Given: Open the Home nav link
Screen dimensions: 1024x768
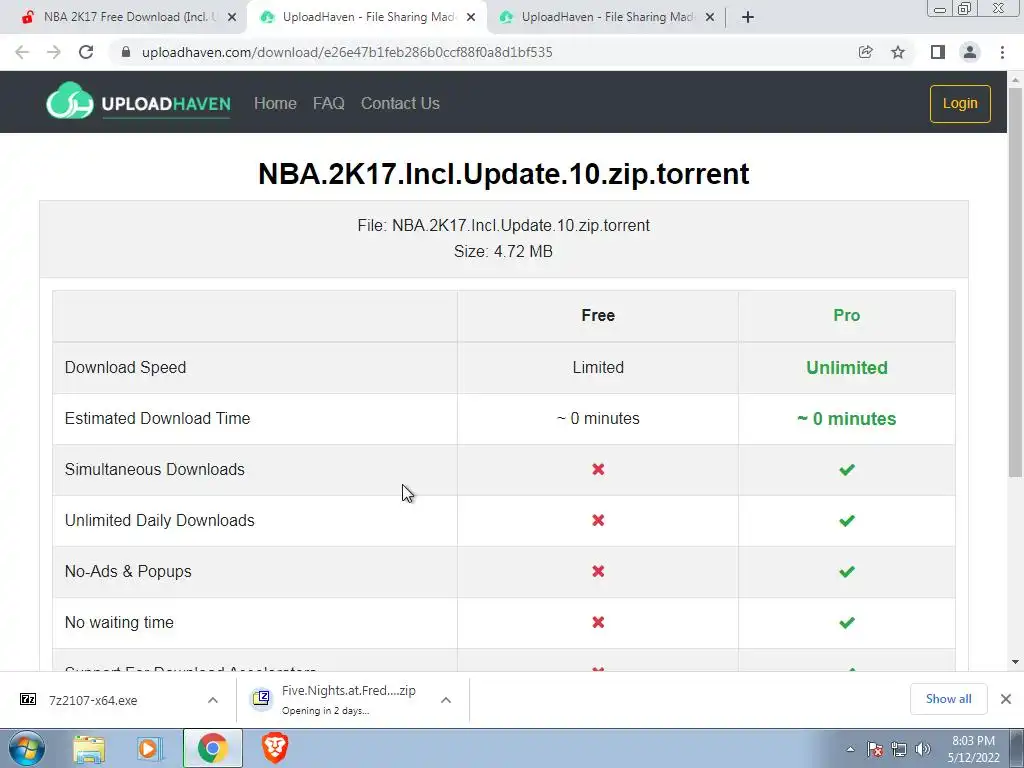Looking at the screenshot, I should coord(275,103).
